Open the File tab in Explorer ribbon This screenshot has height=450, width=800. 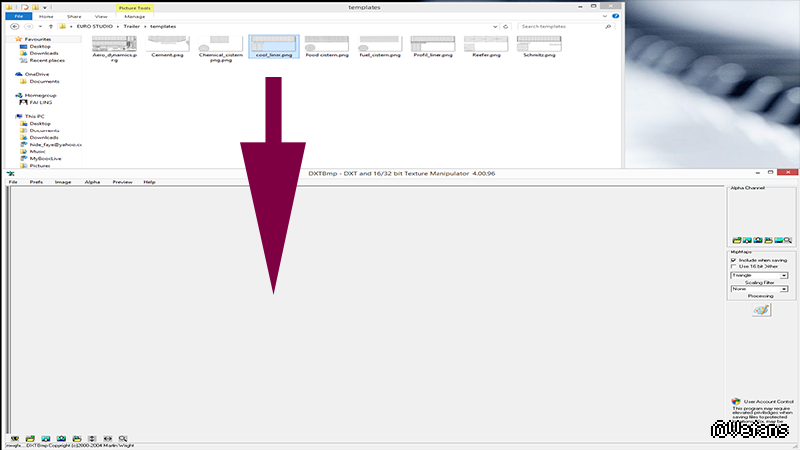[18, 16]
